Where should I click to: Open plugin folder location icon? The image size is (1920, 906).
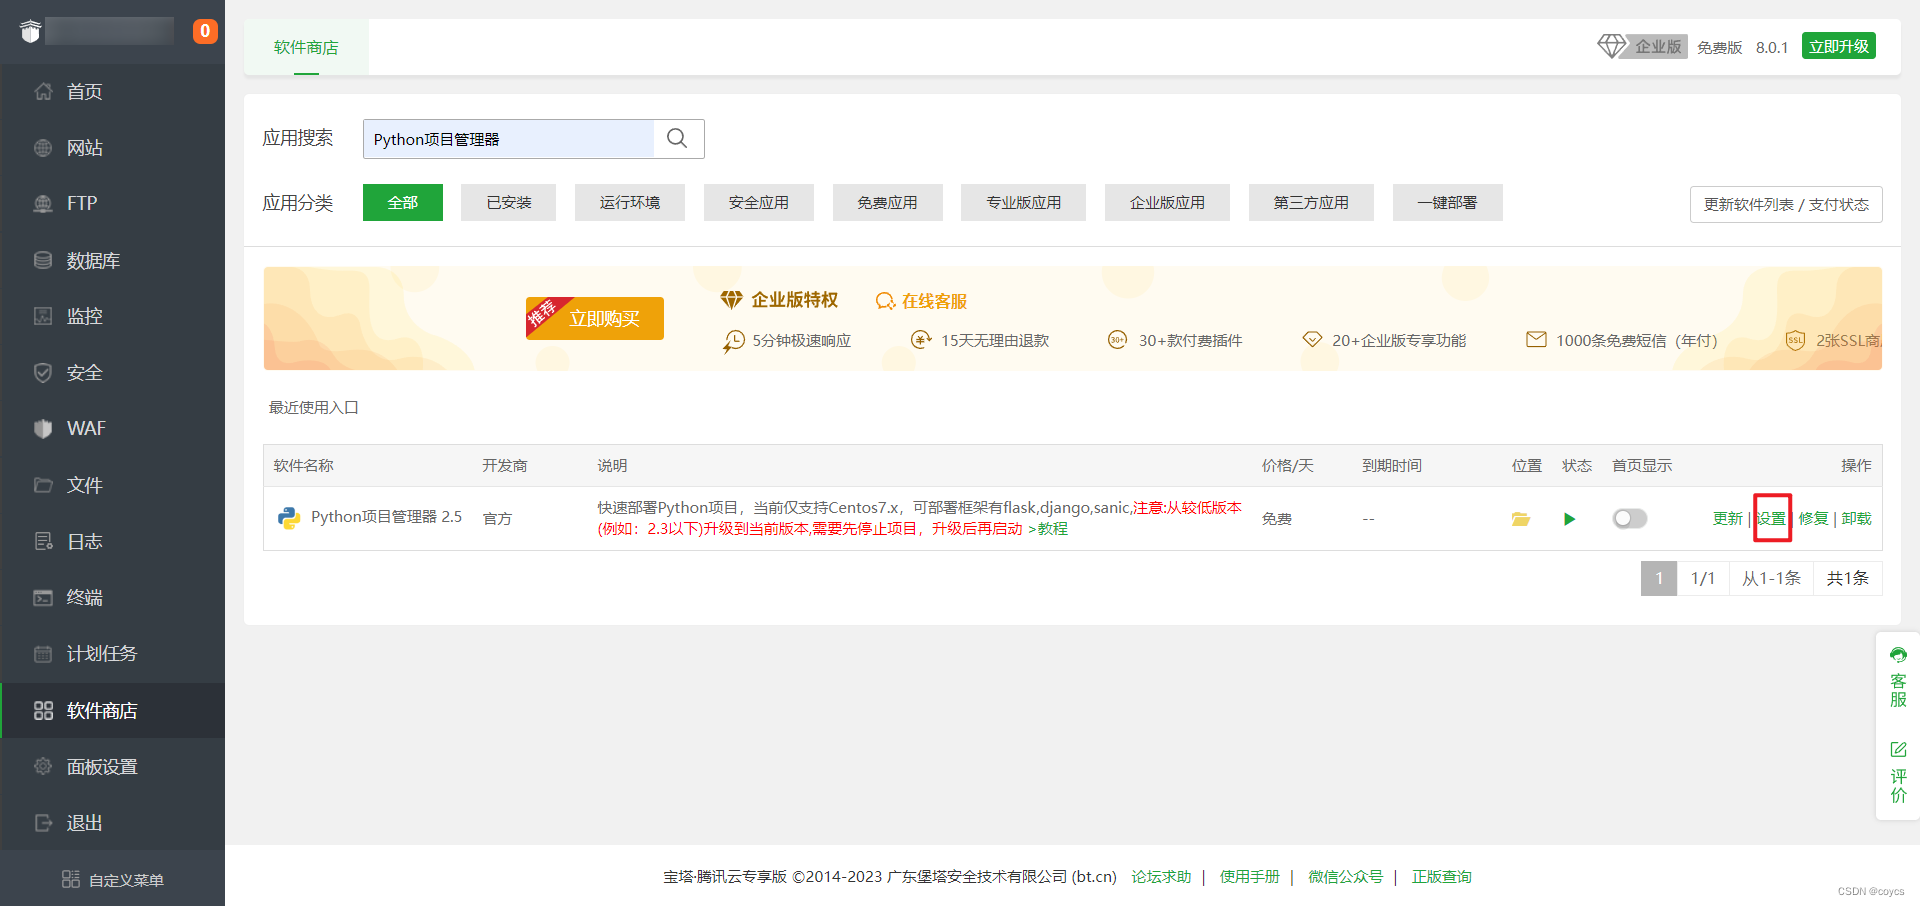(1521, 519)
